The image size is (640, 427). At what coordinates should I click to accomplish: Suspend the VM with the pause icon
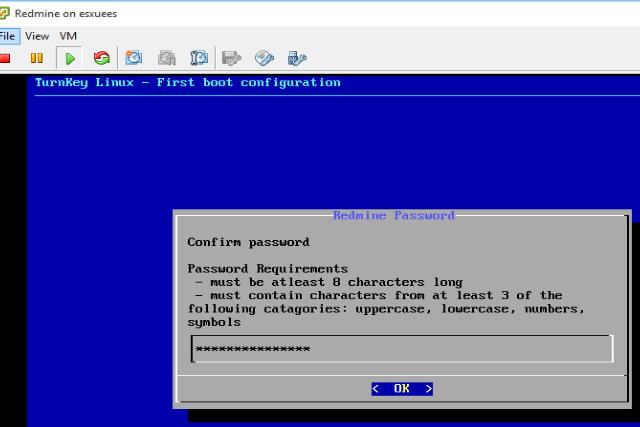(x=37, y=58)
